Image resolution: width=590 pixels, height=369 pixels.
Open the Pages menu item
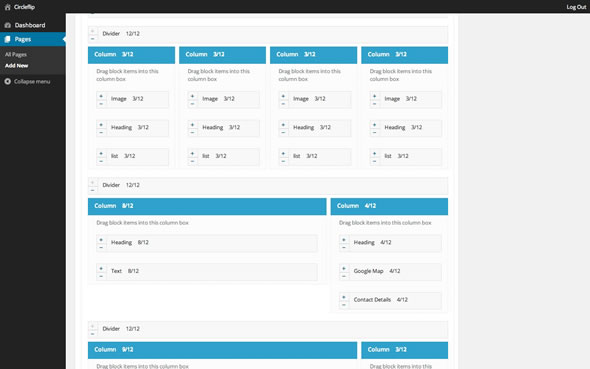coord(33,39)
